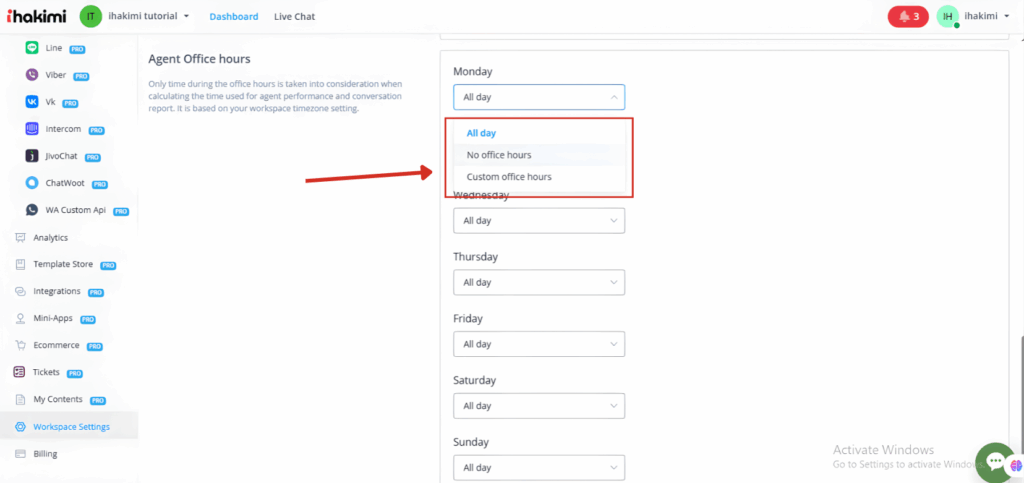1024x483 pixels.
Task: Click the Vk channel icon
Action: [32, 101]
